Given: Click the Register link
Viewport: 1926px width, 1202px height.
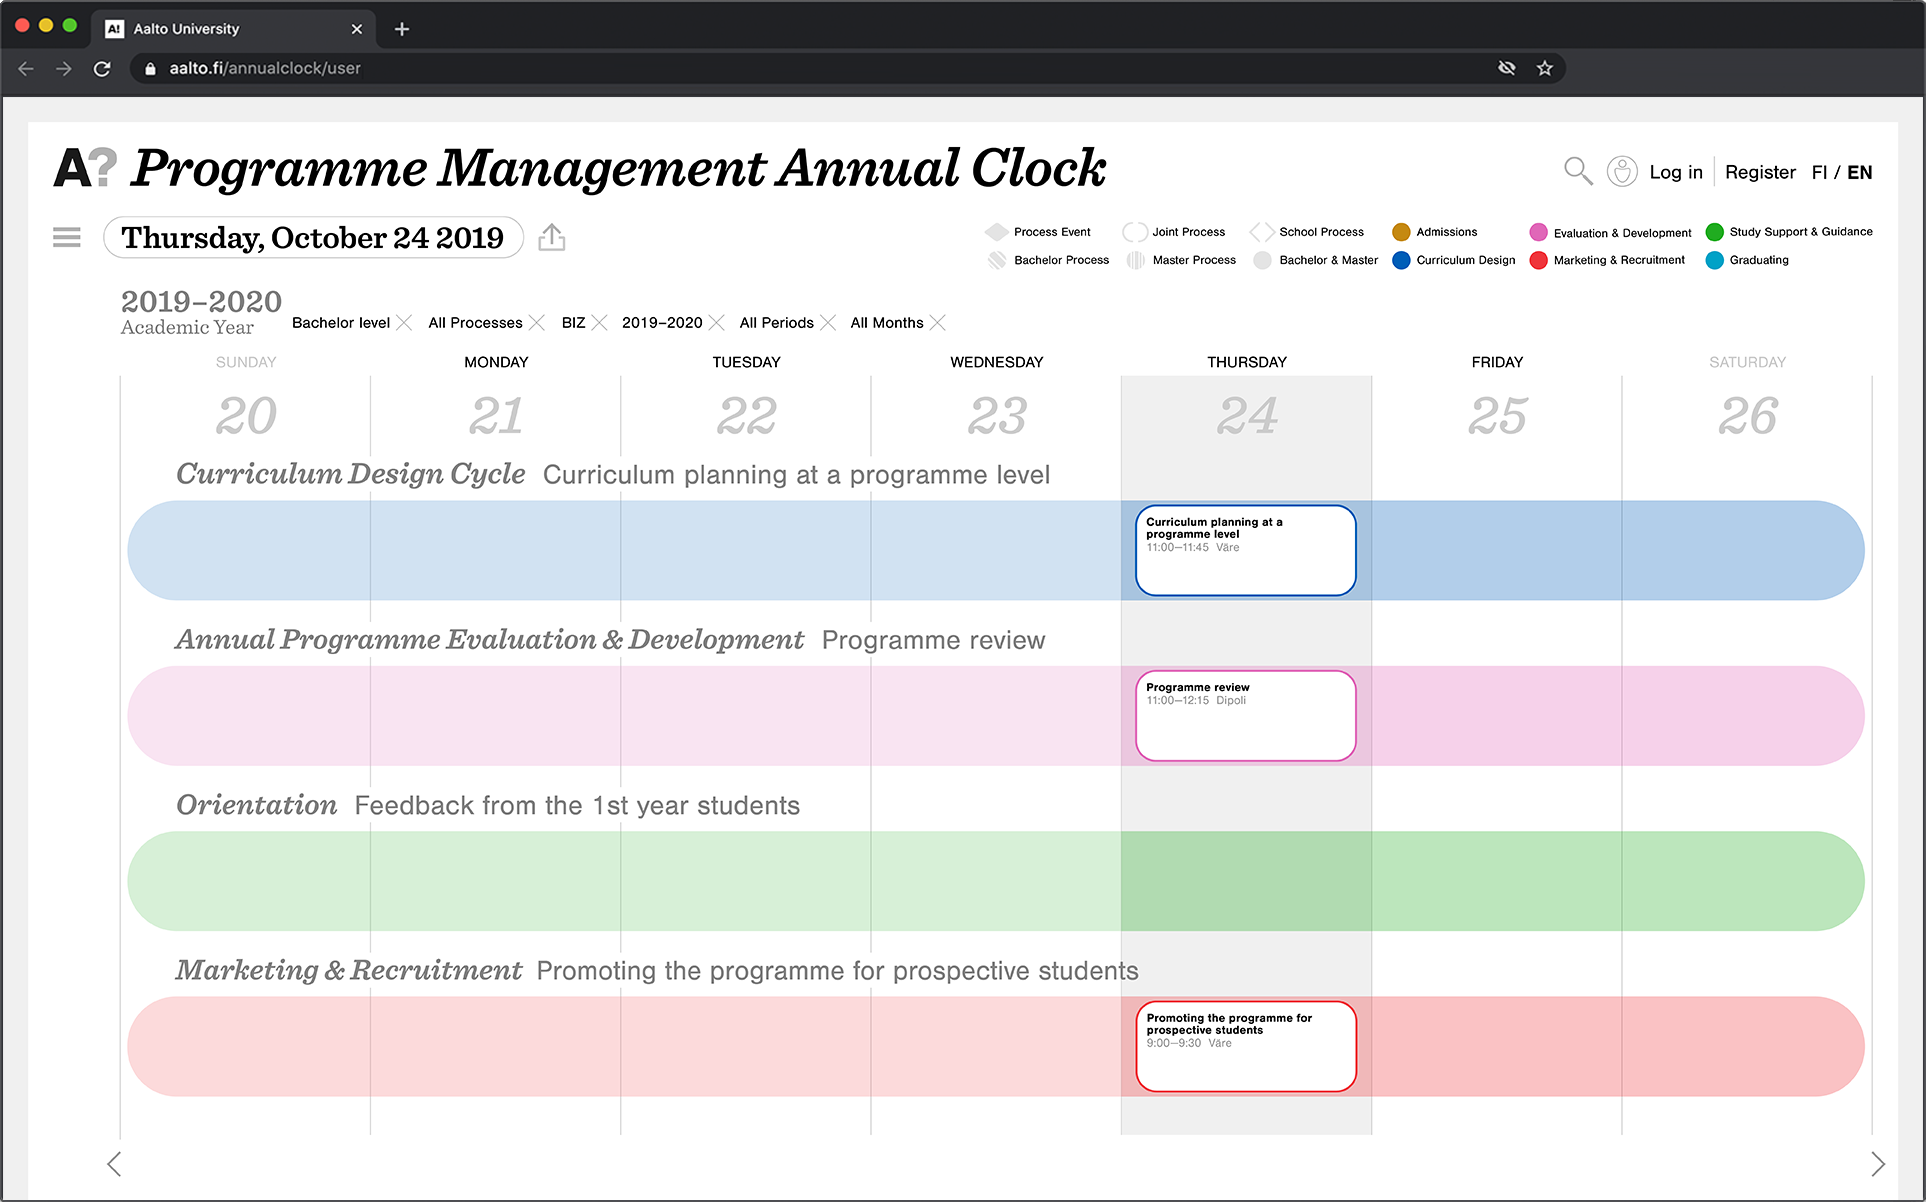Looking at the screenshot, I should point(1759,172).
